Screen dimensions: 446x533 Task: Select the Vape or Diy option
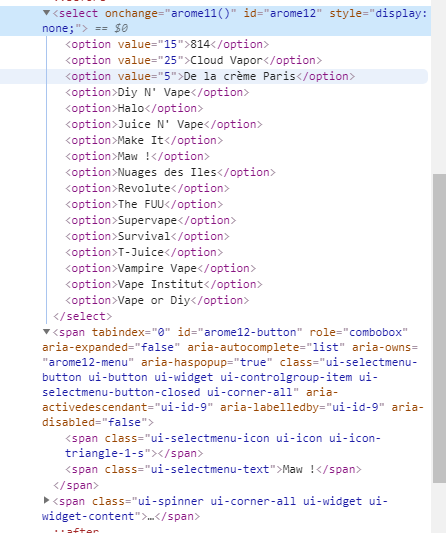(157, 300)
